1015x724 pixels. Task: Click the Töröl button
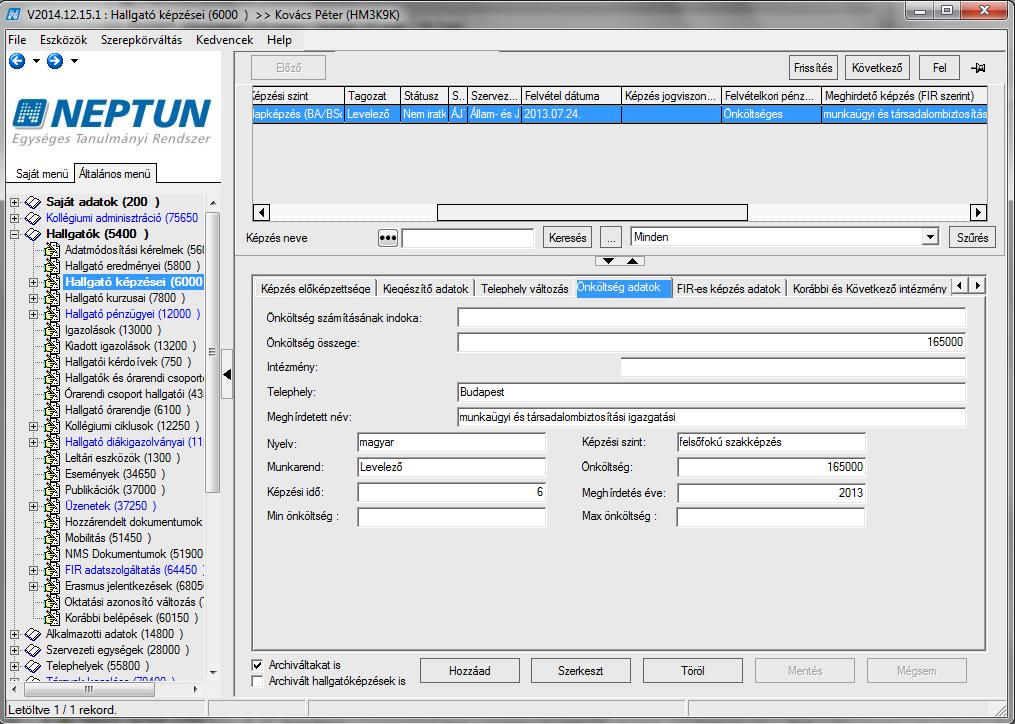coord(693,671)
